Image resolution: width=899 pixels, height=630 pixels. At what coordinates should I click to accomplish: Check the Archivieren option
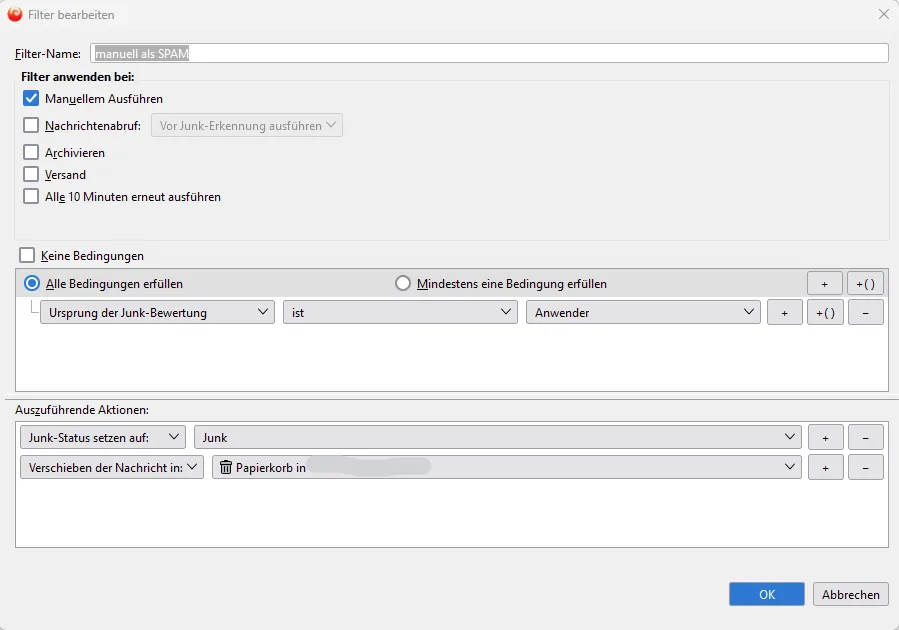tap(31, 152)
